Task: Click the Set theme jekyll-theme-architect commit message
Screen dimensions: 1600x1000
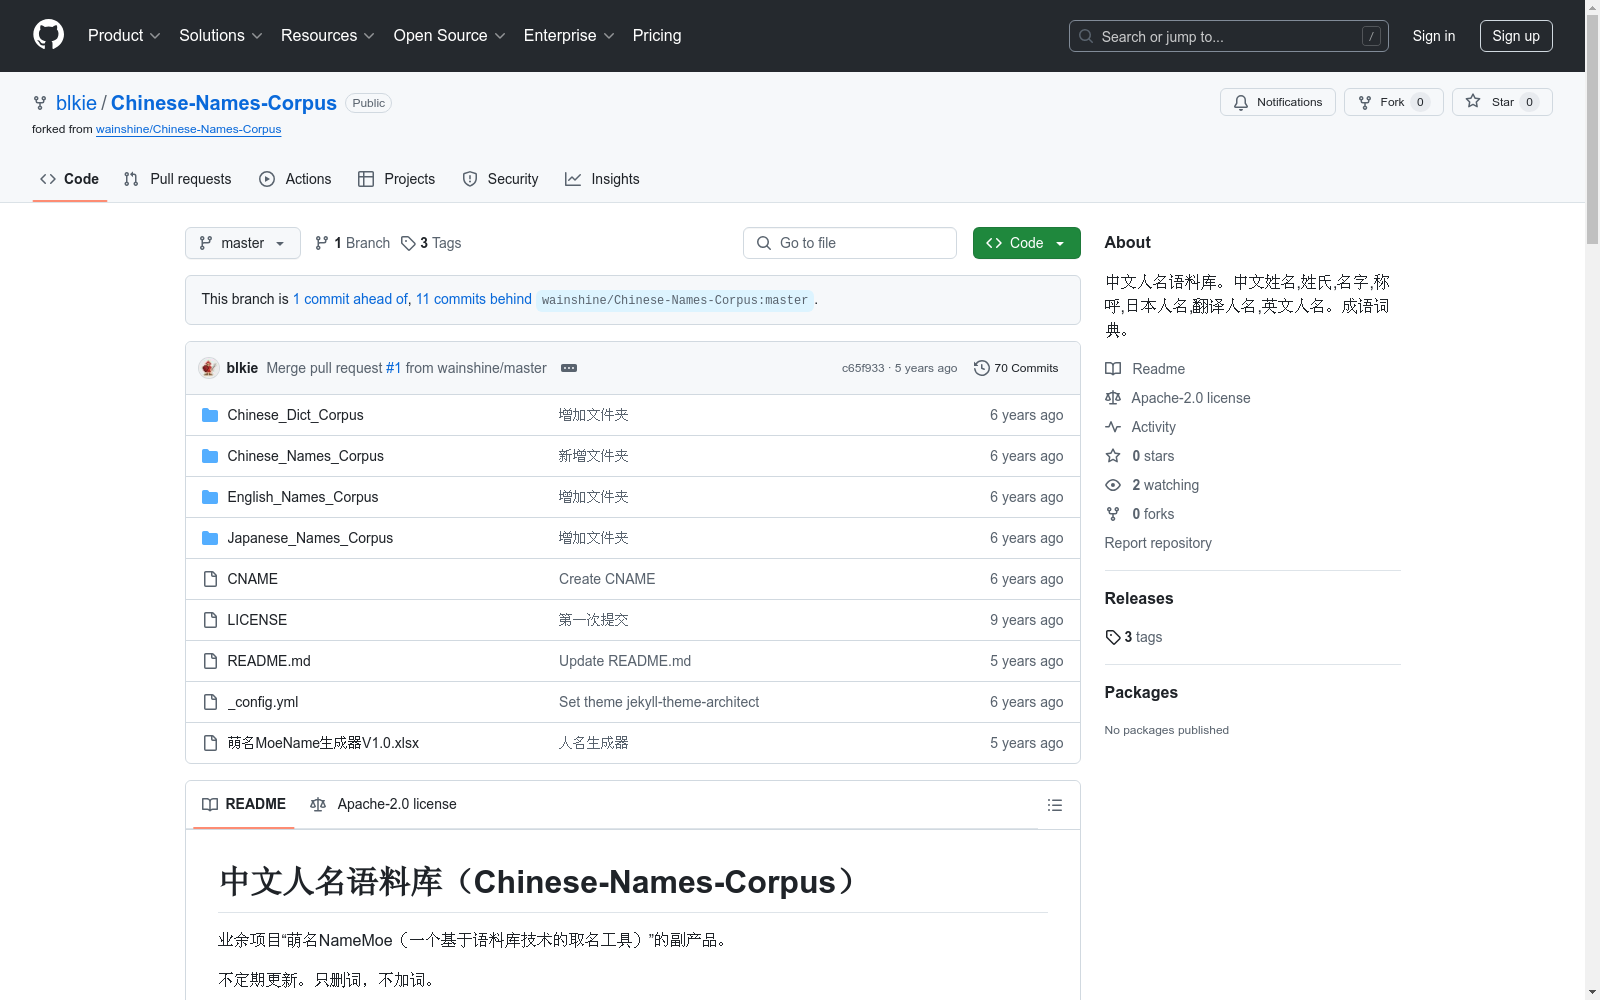Action: (x=659, y=702)
